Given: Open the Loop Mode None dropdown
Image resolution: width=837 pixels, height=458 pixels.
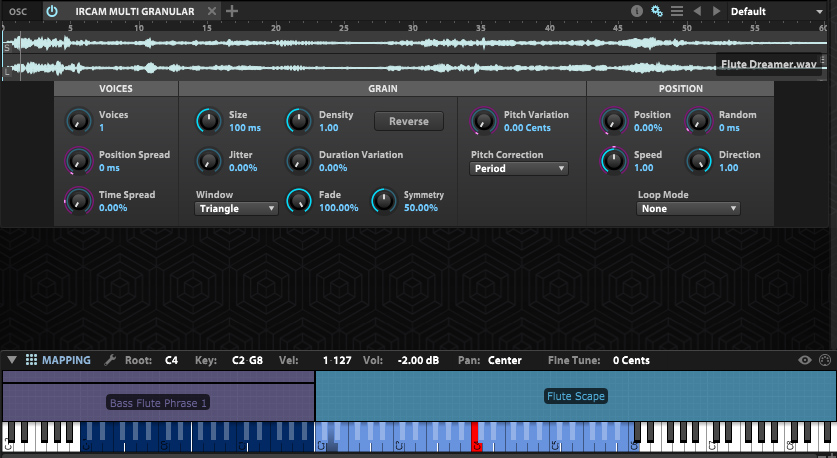Looking at the screenshot, I should [x=688, y=209].
